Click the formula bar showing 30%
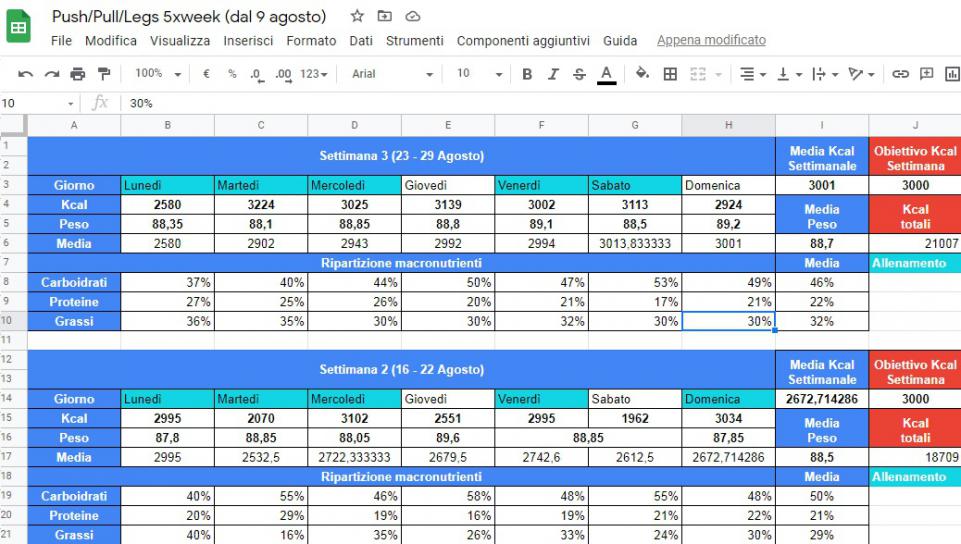This screenshot has width=961, height=544. pyautogui.click(x=500, y=103)
